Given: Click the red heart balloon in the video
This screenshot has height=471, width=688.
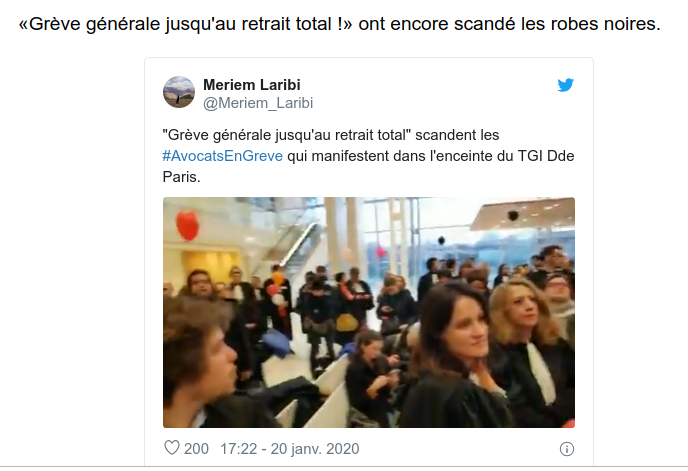Looking at the screenshot, I should tap(188, 225).
